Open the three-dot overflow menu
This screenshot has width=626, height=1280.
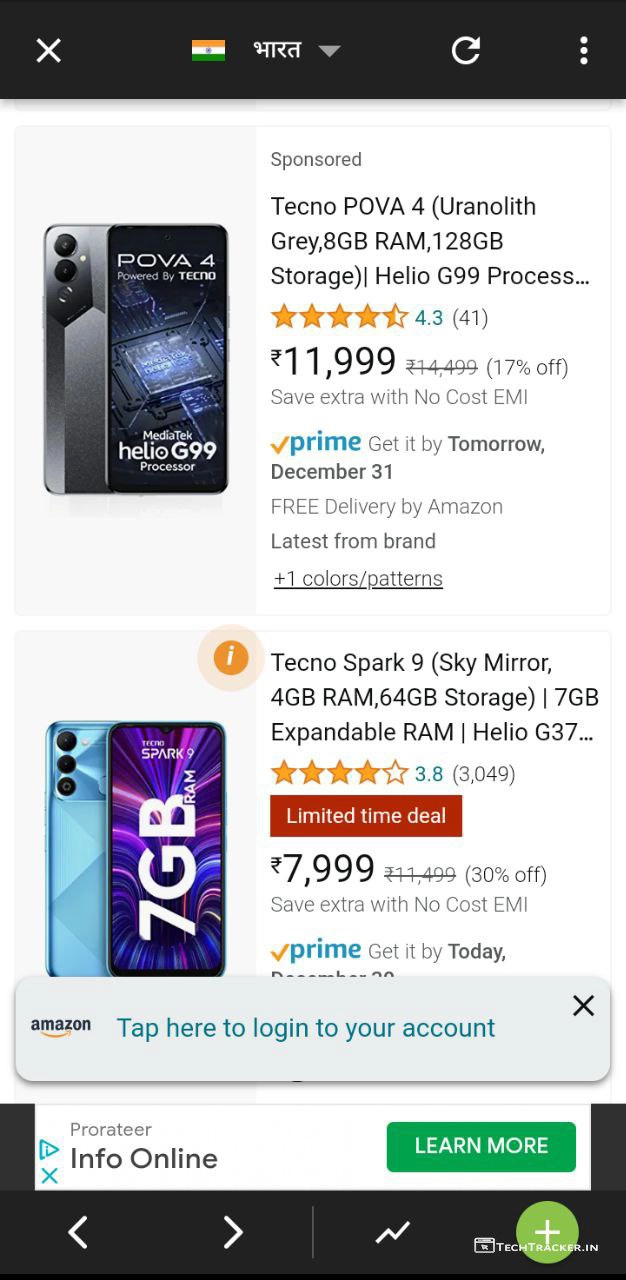point(583,51)
